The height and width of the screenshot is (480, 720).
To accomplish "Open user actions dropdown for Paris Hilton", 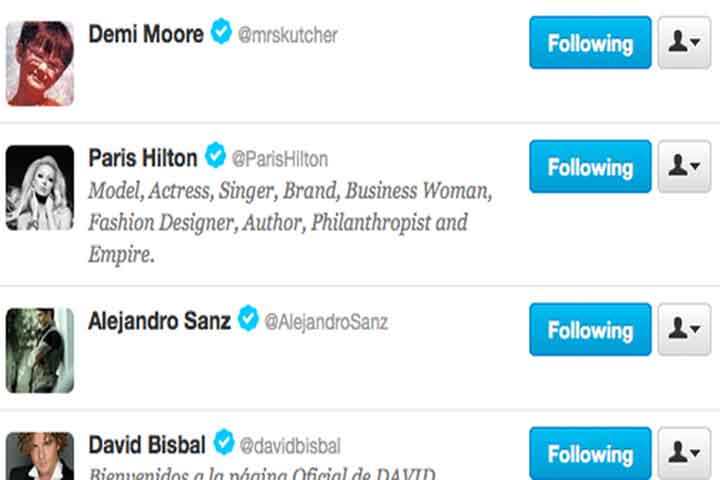I will (684, 167).
